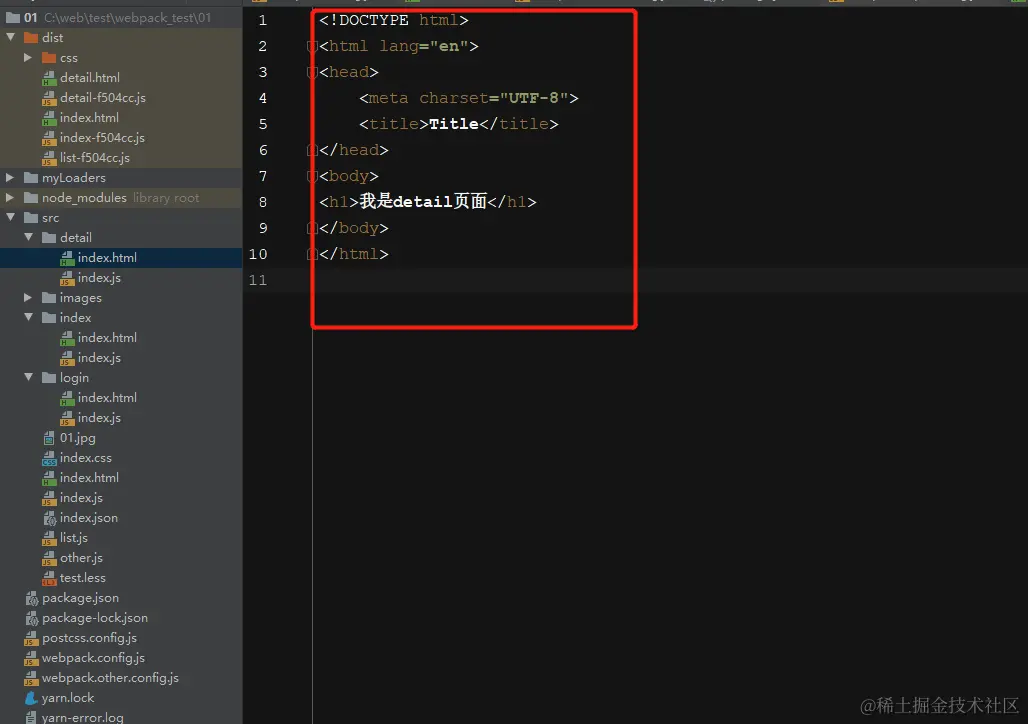
Task: Select the package.json file name
Action: pyautogui.click(x=80, y=597)
